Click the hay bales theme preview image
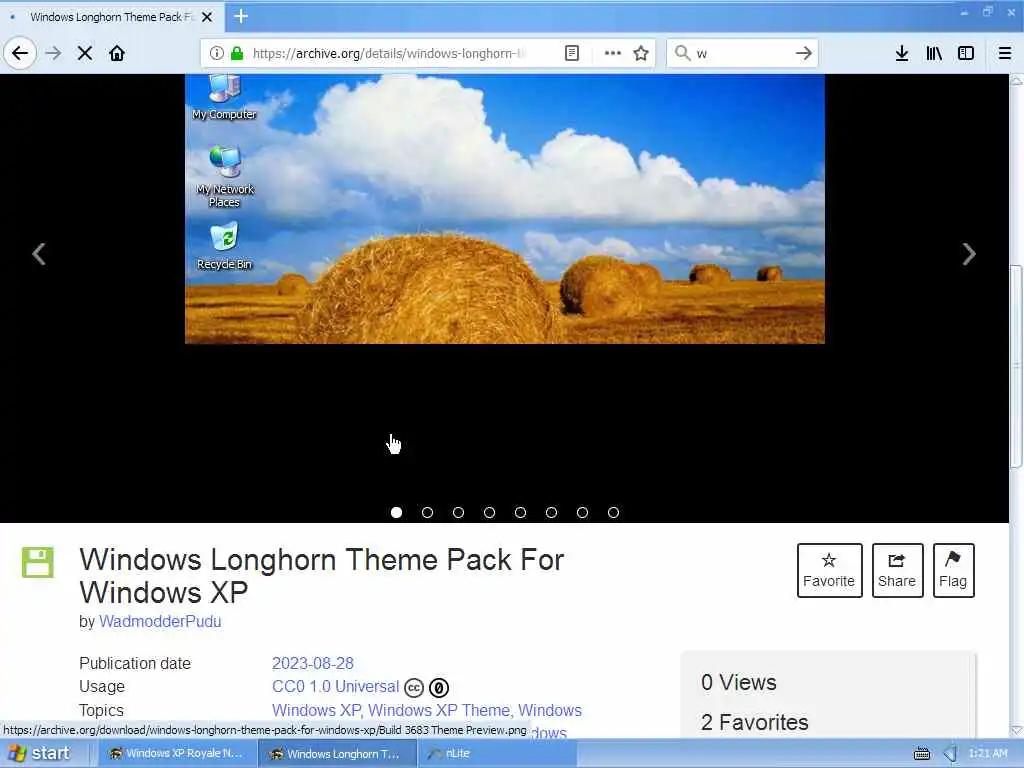The height and width of the screenshot is (768, 1024). click(505, 209)
